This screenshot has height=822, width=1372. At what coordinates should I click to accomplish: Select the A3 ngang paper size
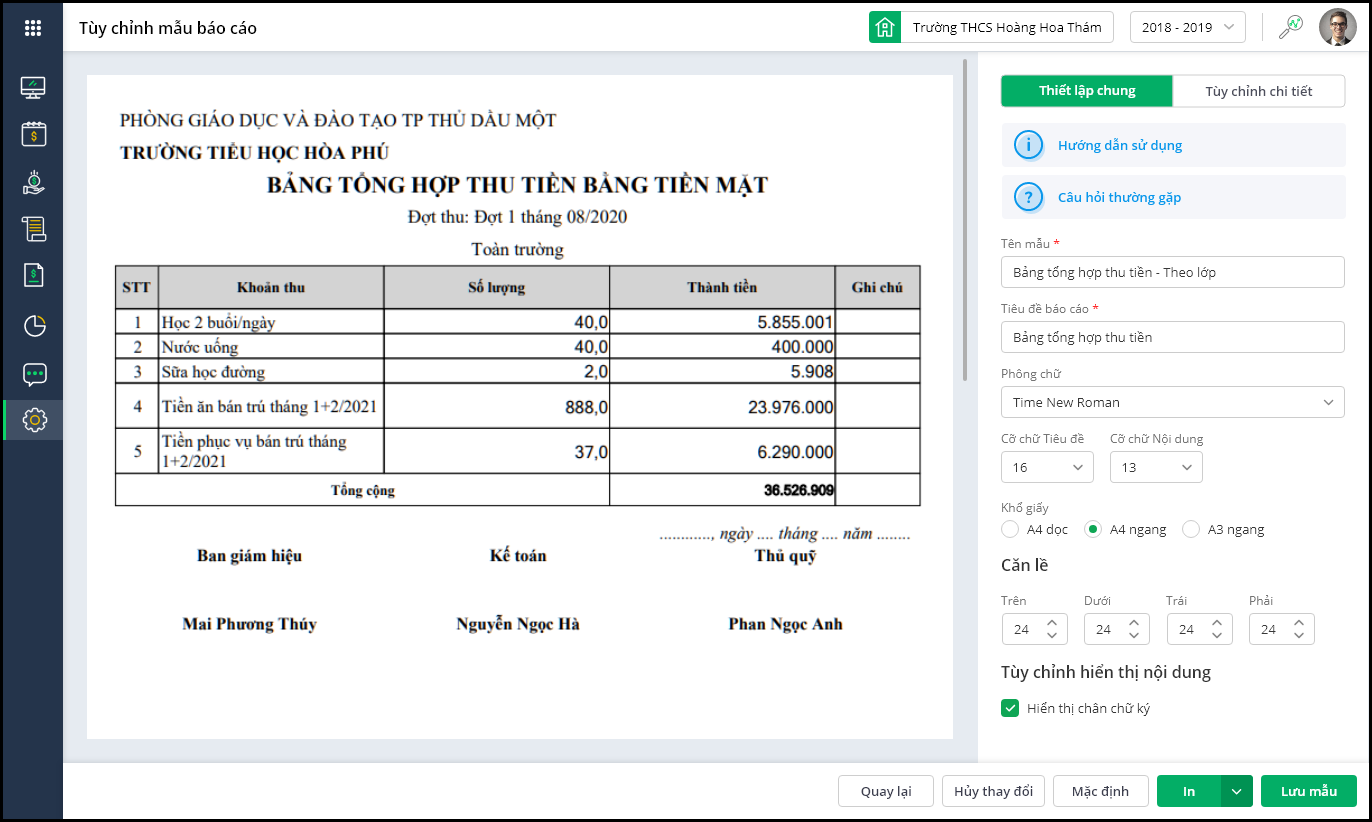pyautogui.click(x=1191, y=530)
